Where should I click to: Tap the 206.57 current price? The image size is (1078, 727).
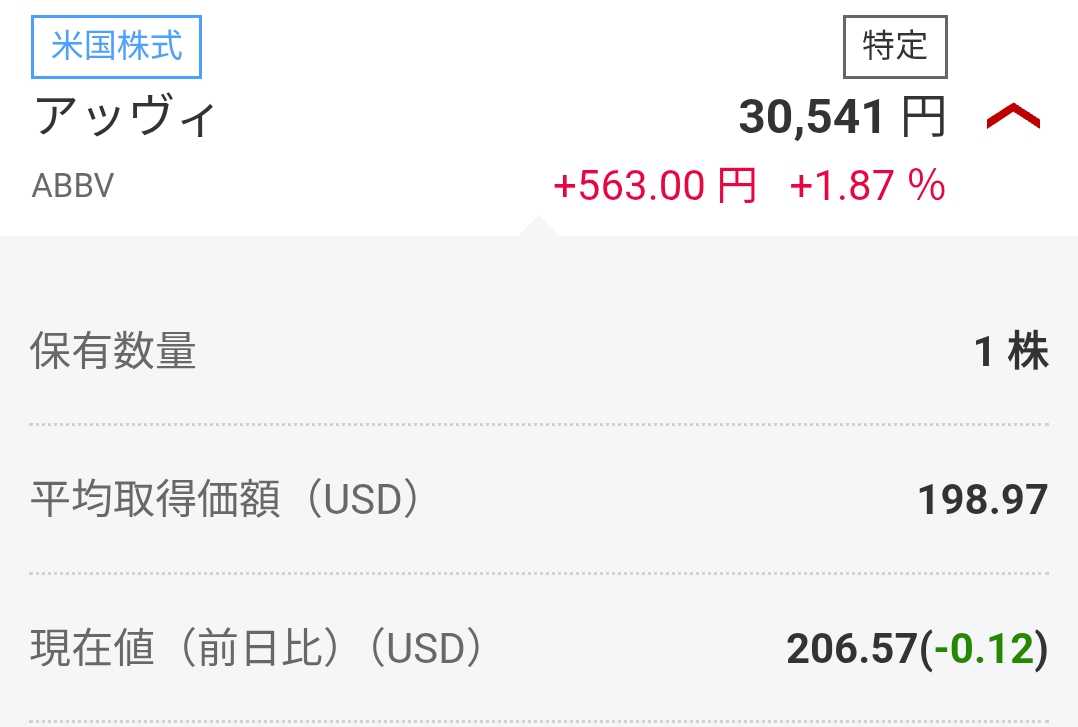tap(851, 650)
